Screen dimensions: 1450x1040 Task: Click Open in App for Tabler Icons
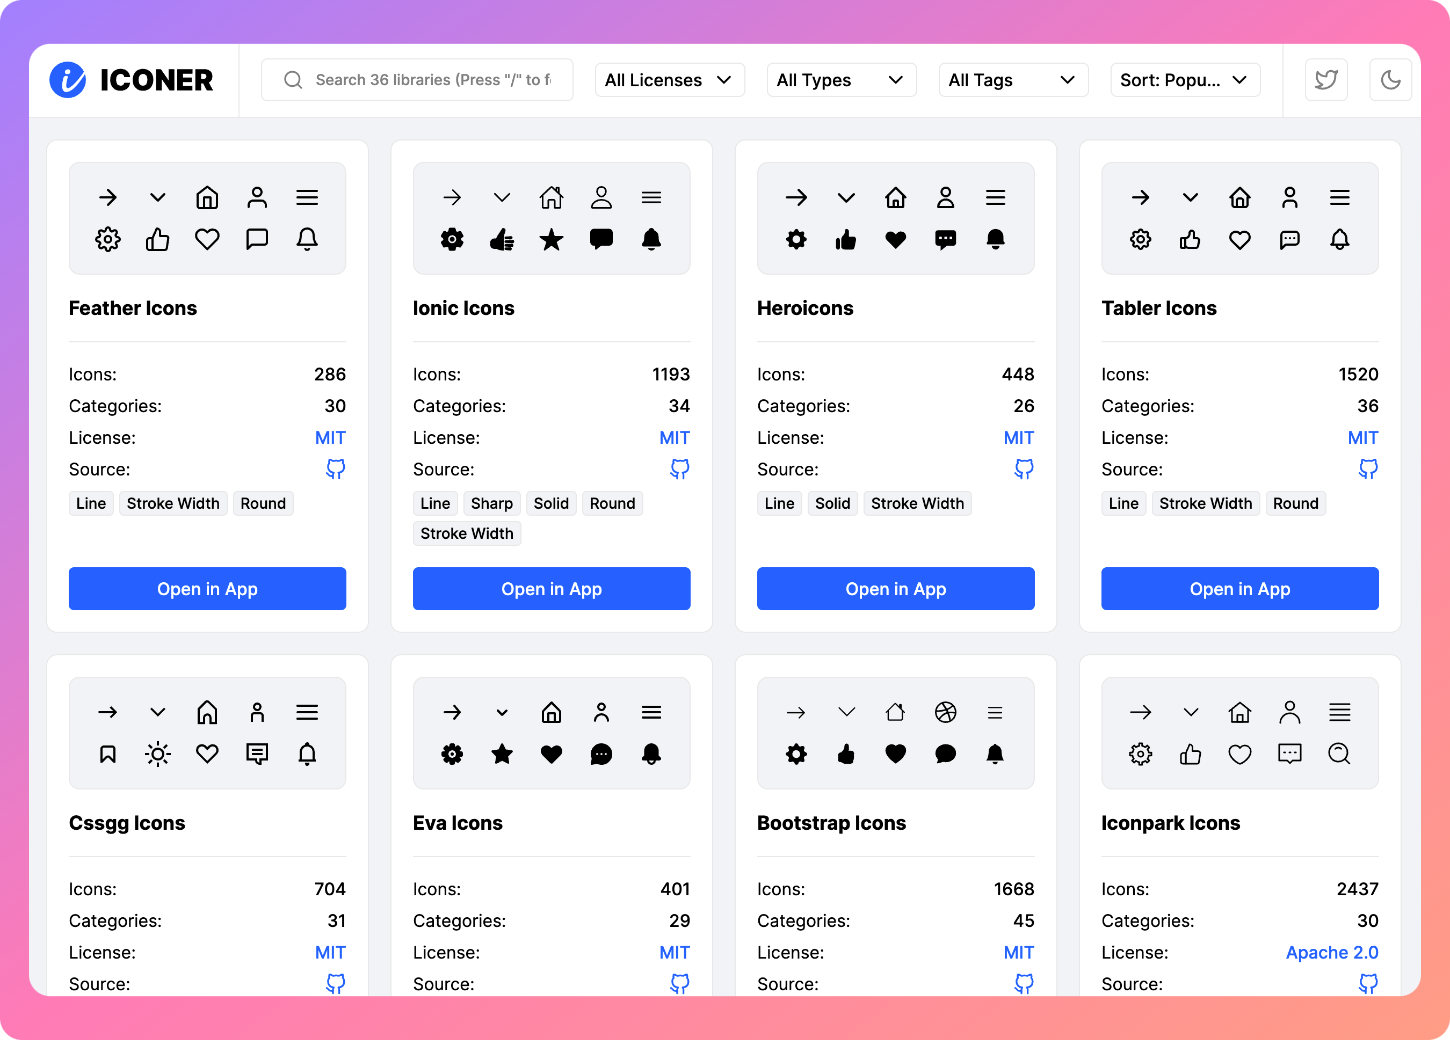tap(1240, 589)
